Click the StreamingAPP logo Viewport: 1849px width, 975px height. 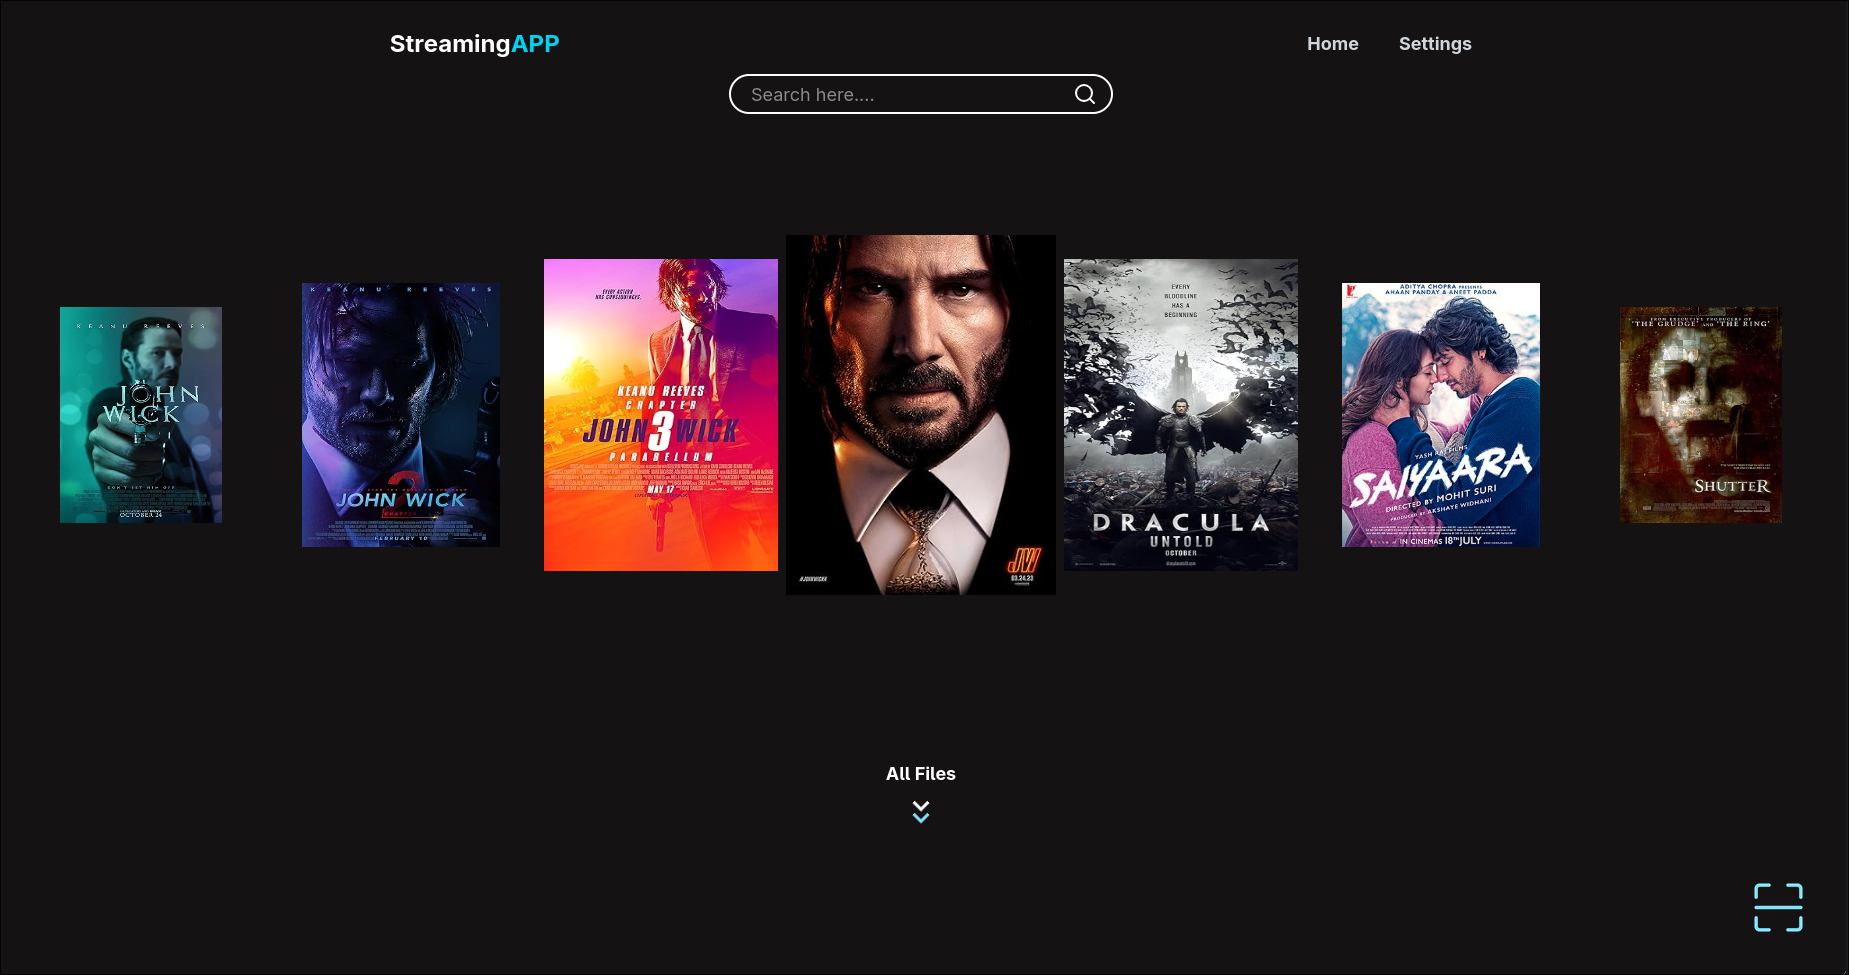(474, 44)
